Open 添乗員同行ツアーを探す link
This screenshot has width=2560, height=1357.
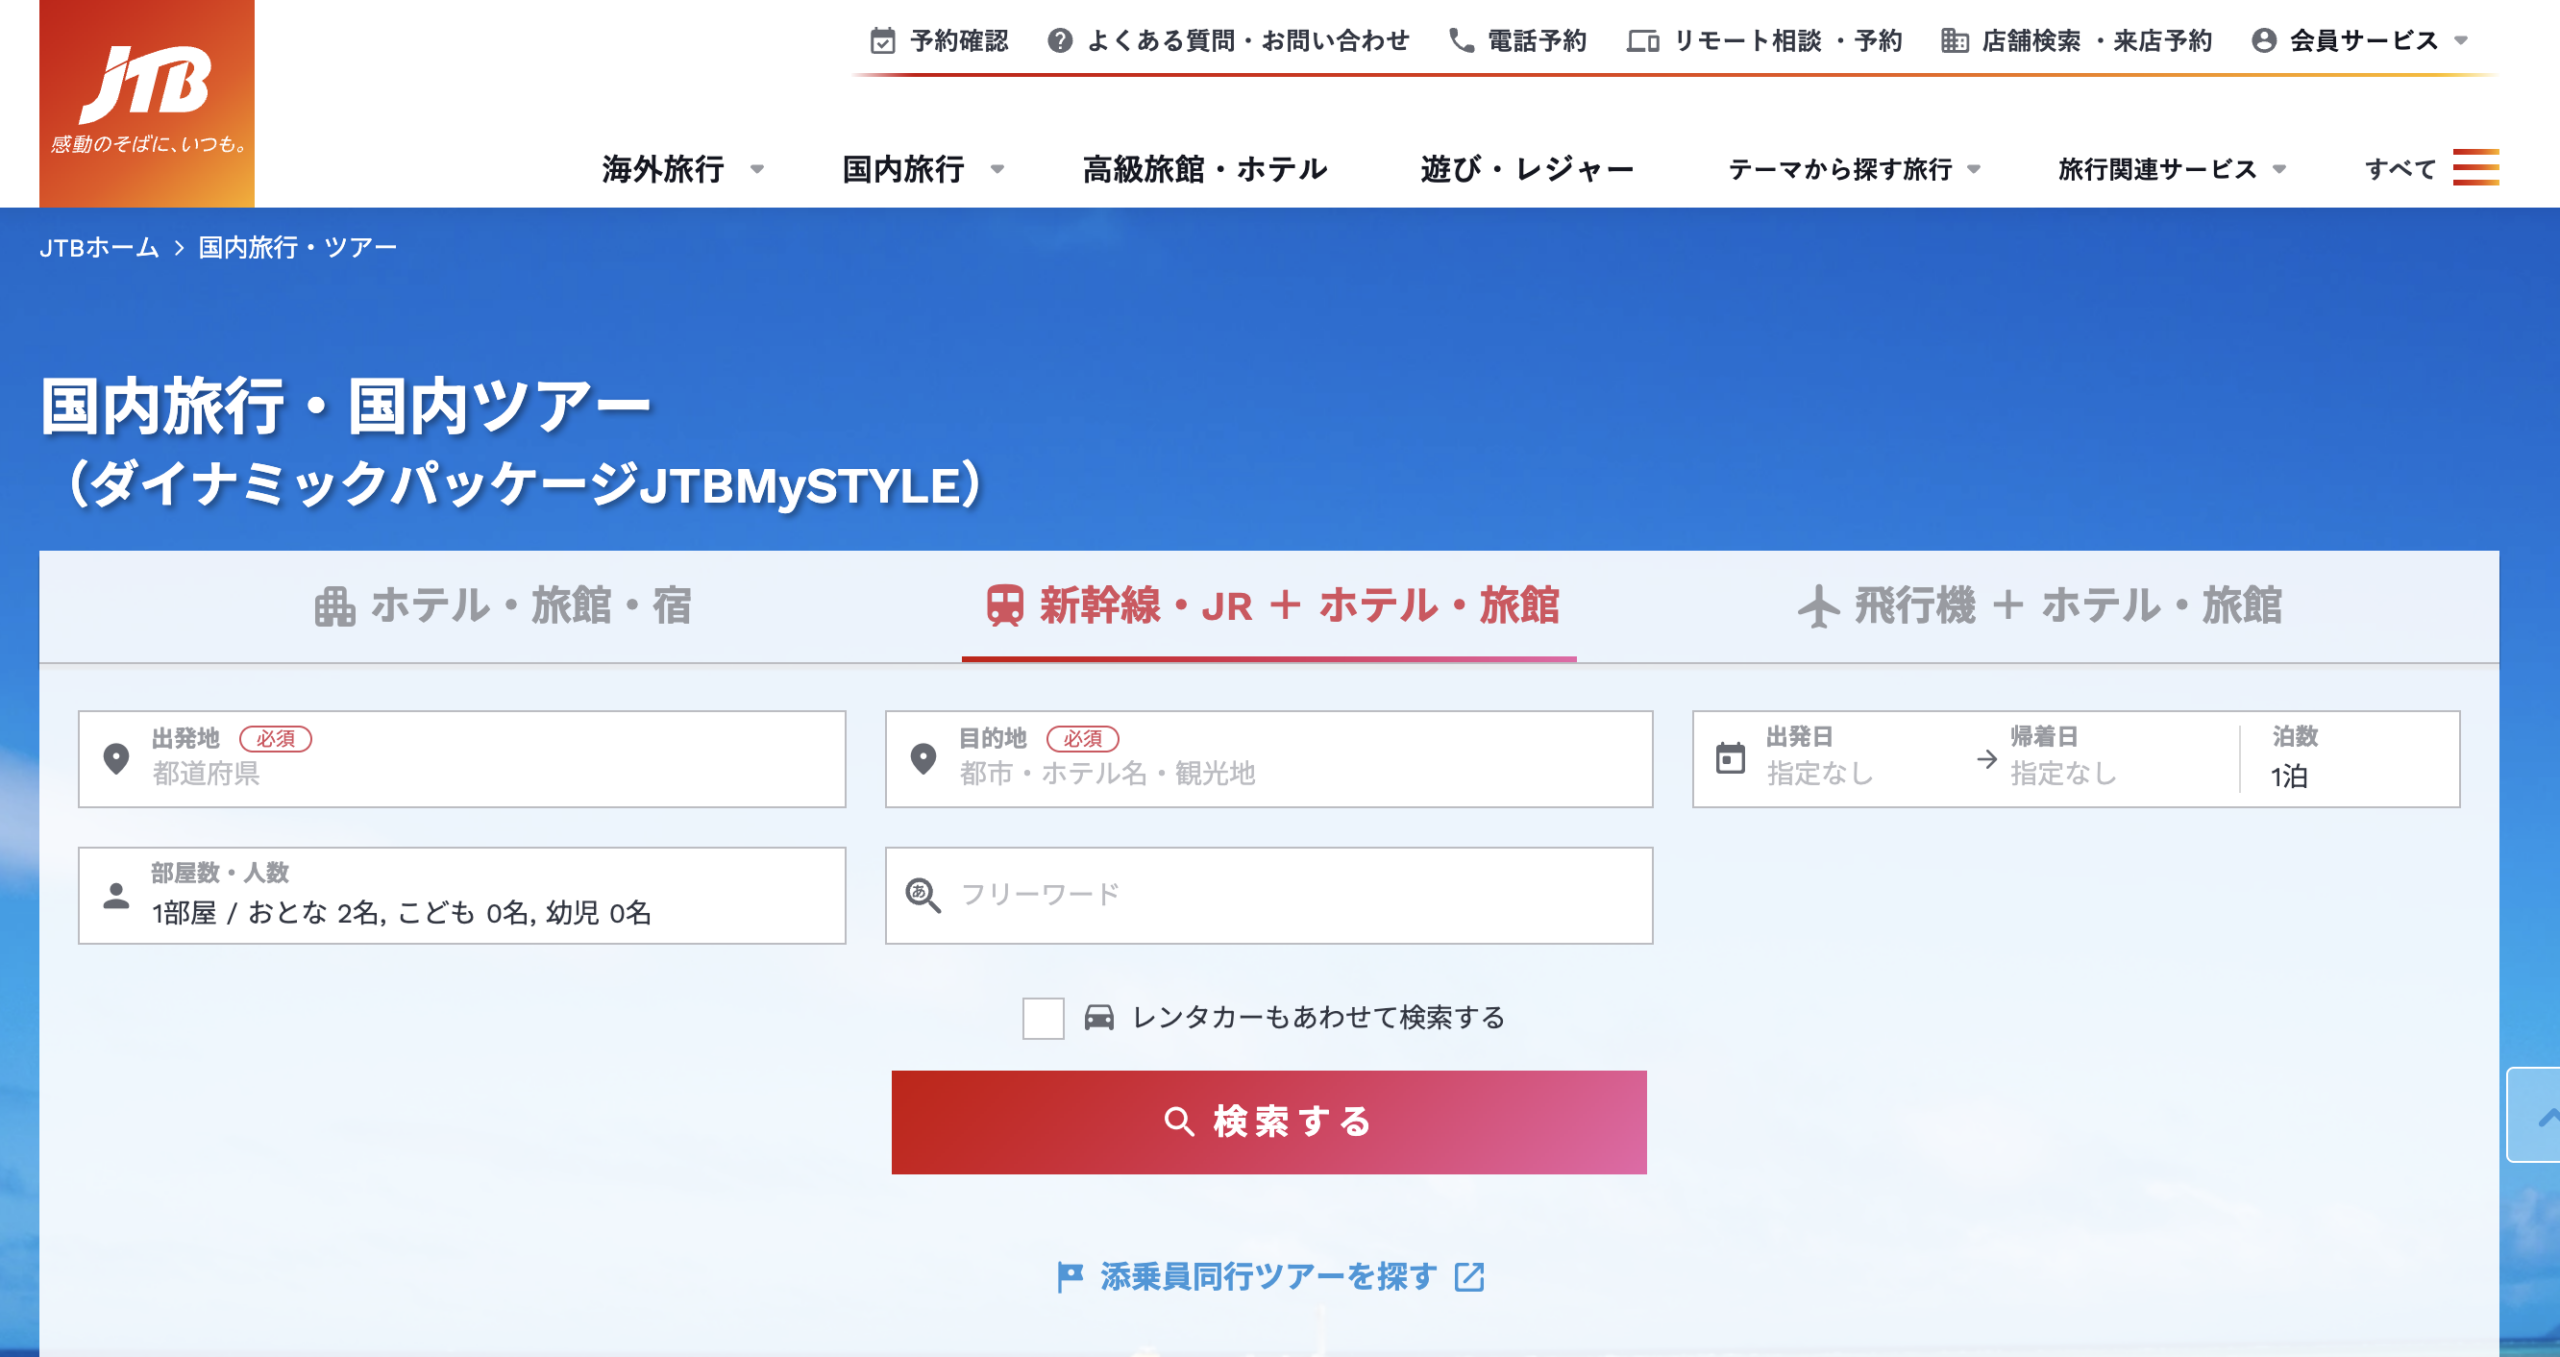(1270, 1277)
